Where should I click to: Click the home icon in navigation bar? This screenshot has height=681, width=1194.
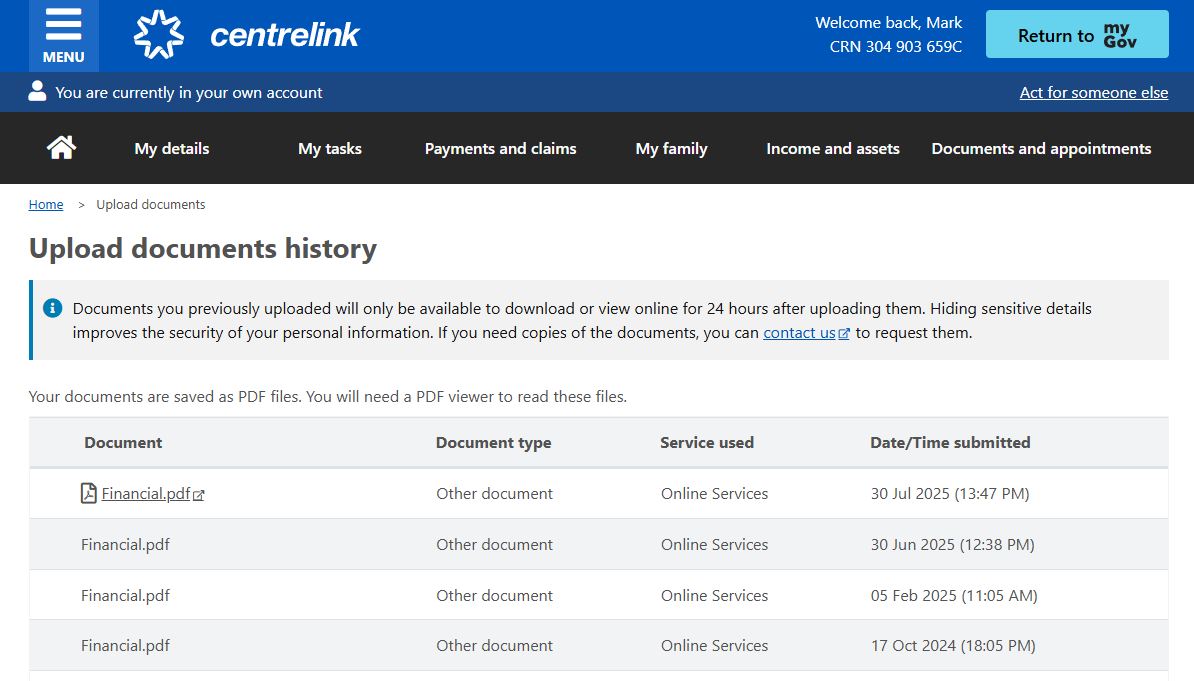coord(61,148)
